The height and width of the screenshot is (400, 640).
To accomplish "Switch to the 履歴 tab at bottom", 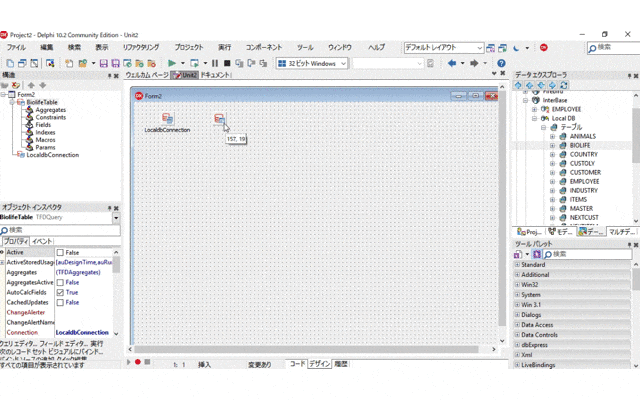I will click(341, 364).
